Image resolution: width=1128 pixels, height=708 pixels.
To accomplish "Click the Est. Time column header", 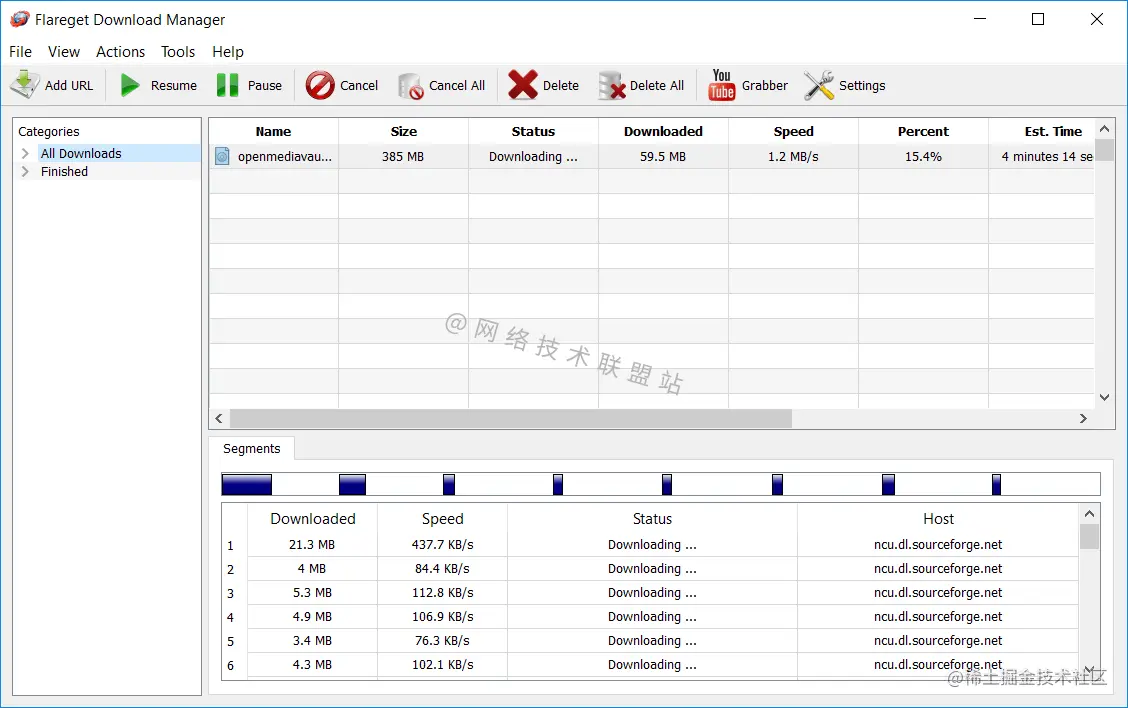I will [1042, 132].
